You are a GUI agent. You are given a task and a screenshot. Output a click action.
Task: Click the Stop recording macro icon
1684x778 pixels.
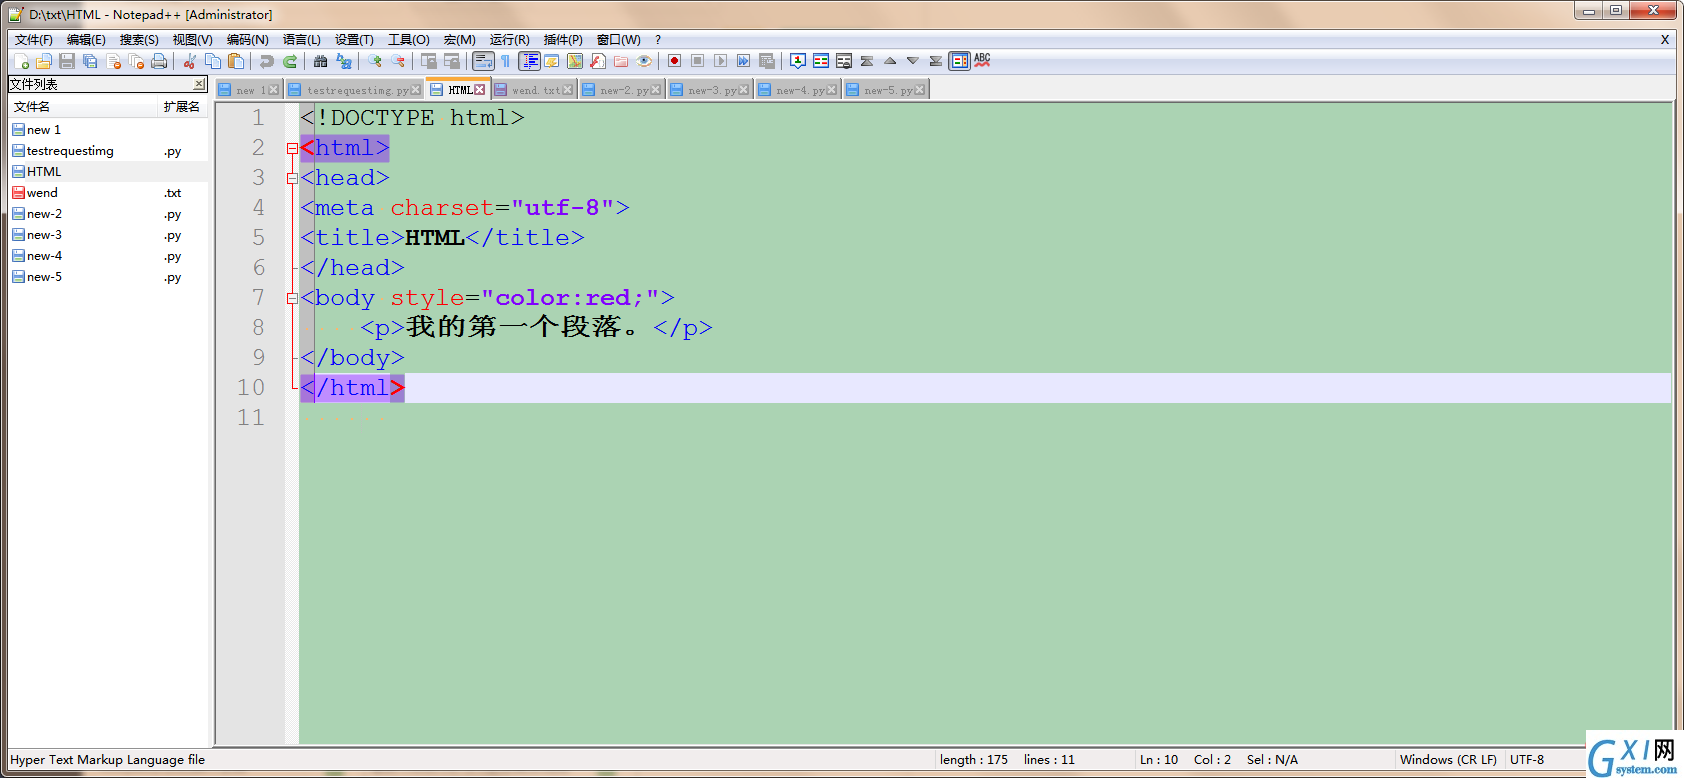point(697,61)
